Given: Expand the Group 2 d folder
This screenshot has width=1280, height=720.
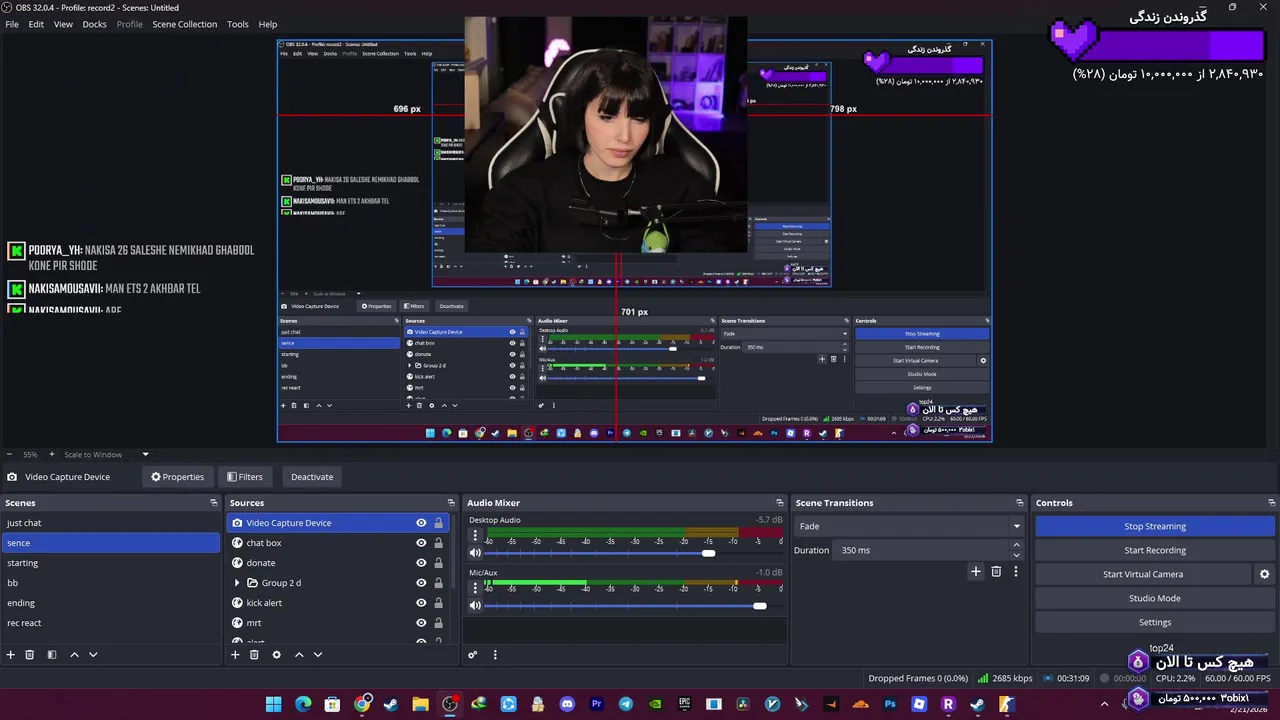Looking at the screenshot, I should coord(237,583).
